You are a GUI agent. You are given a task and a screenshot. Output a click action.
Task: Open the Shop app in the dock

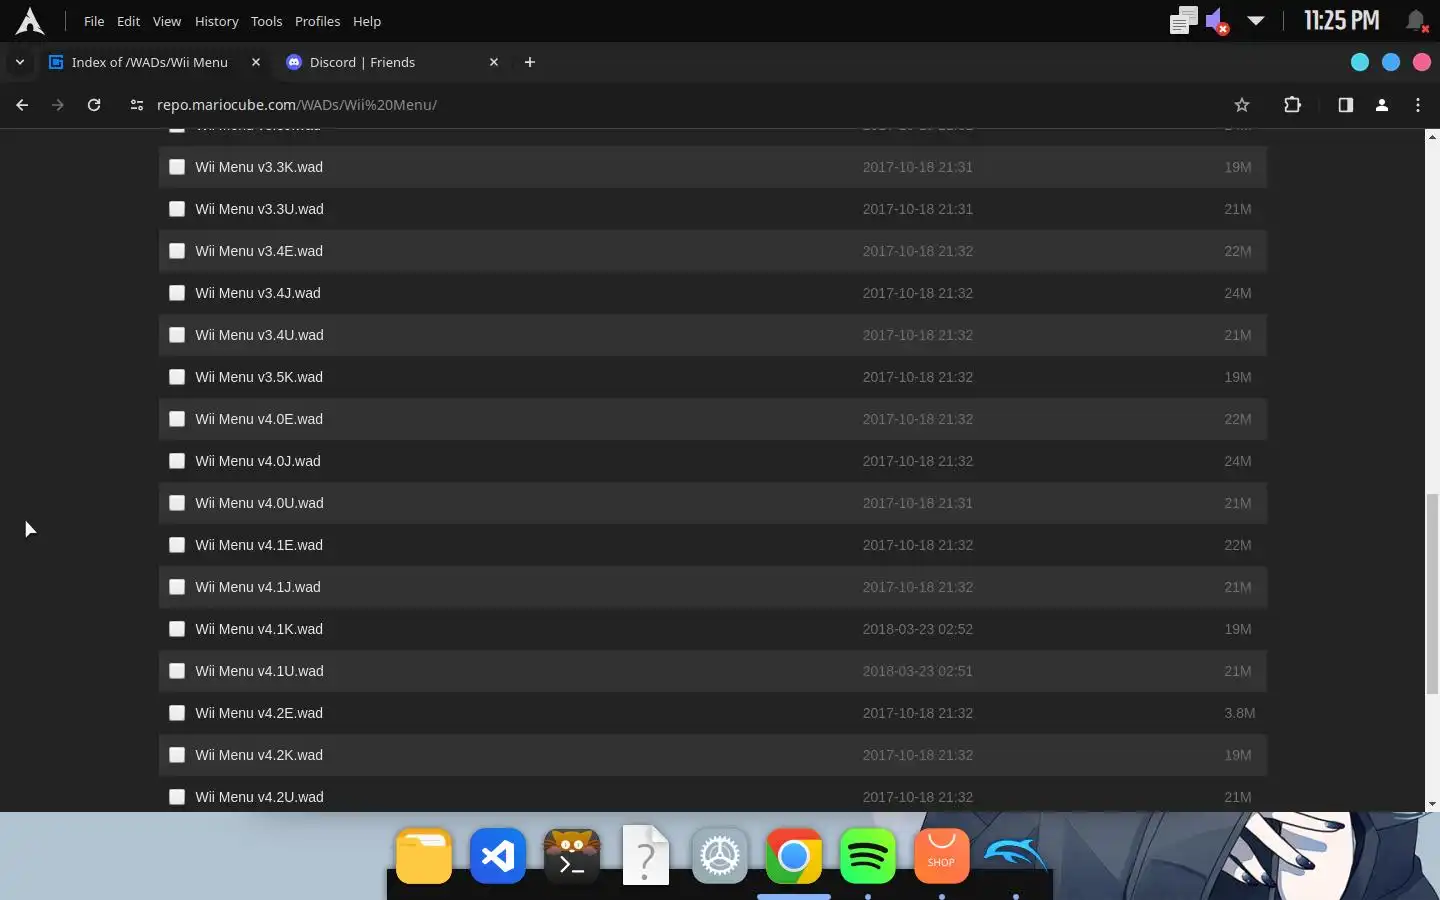(x=942, y=856)
